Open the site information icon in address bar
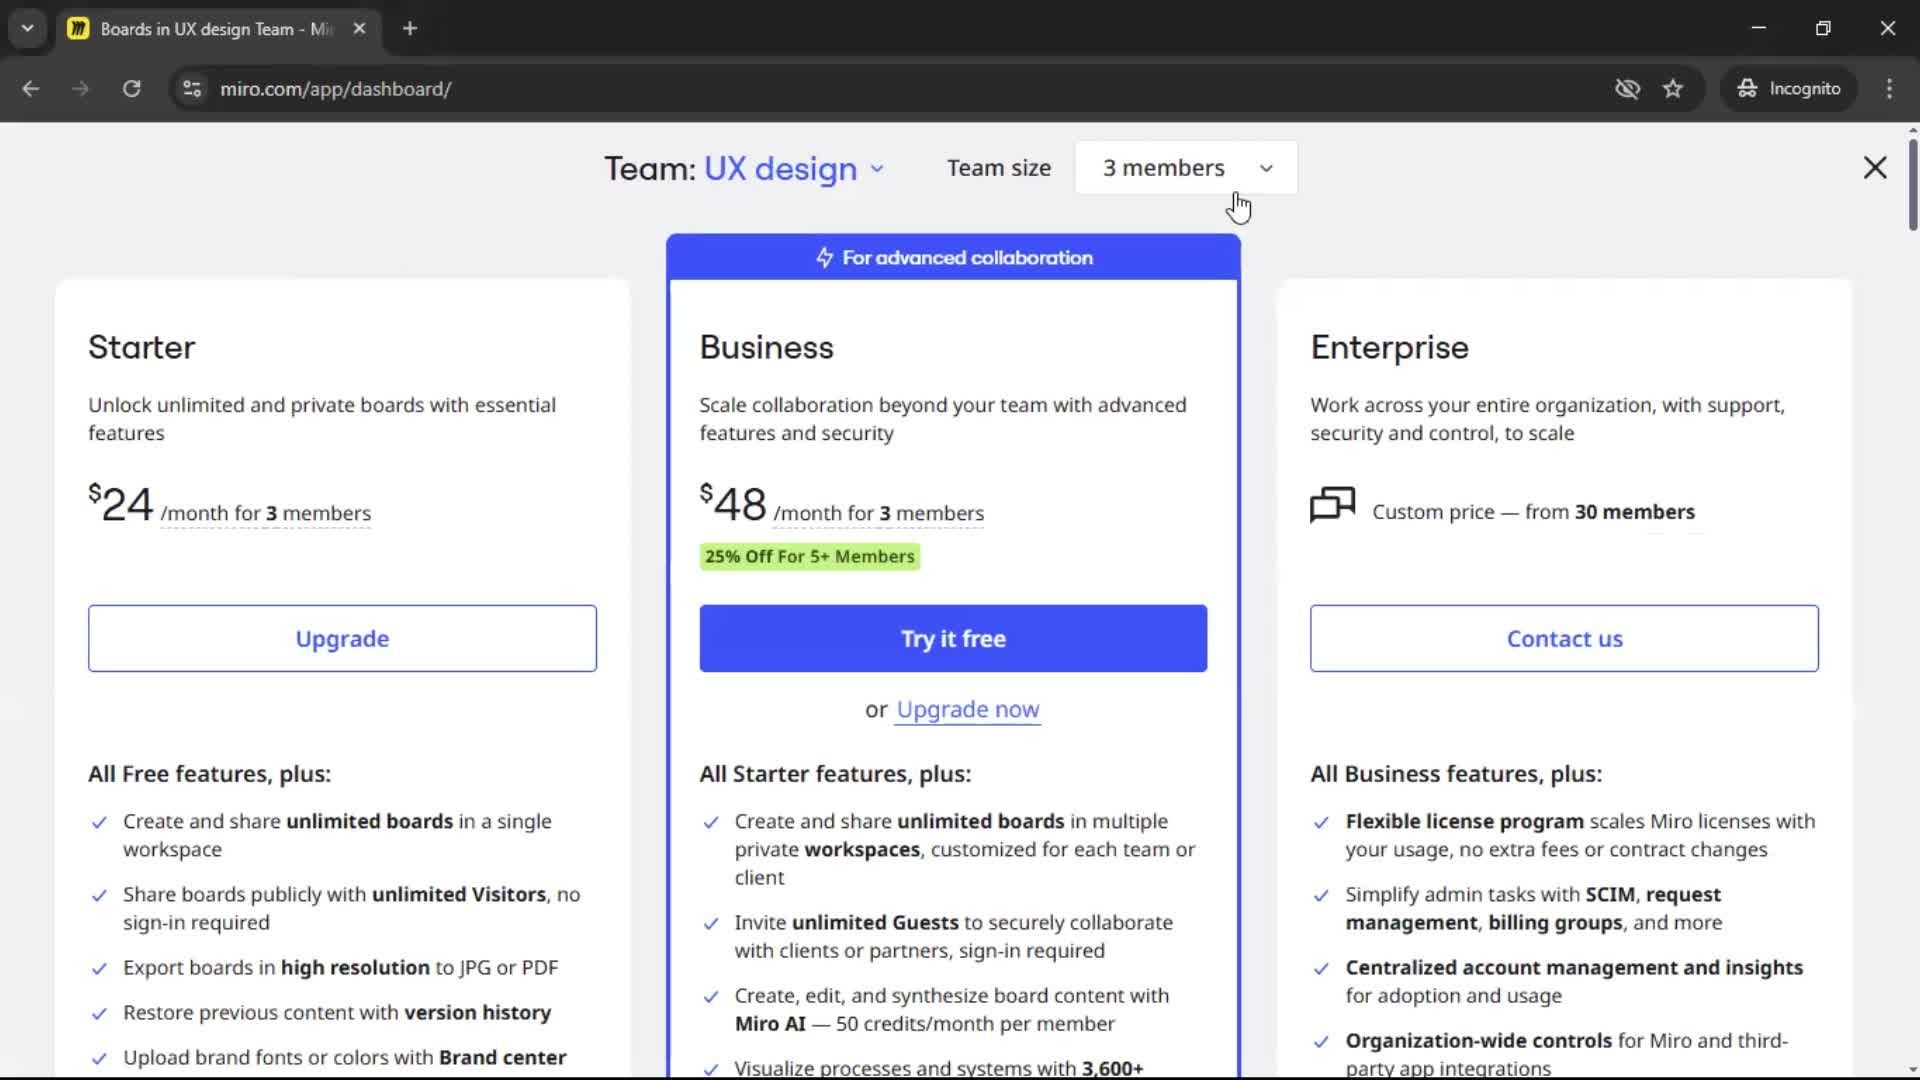The image size is (1920, 1080). [192, 89]
